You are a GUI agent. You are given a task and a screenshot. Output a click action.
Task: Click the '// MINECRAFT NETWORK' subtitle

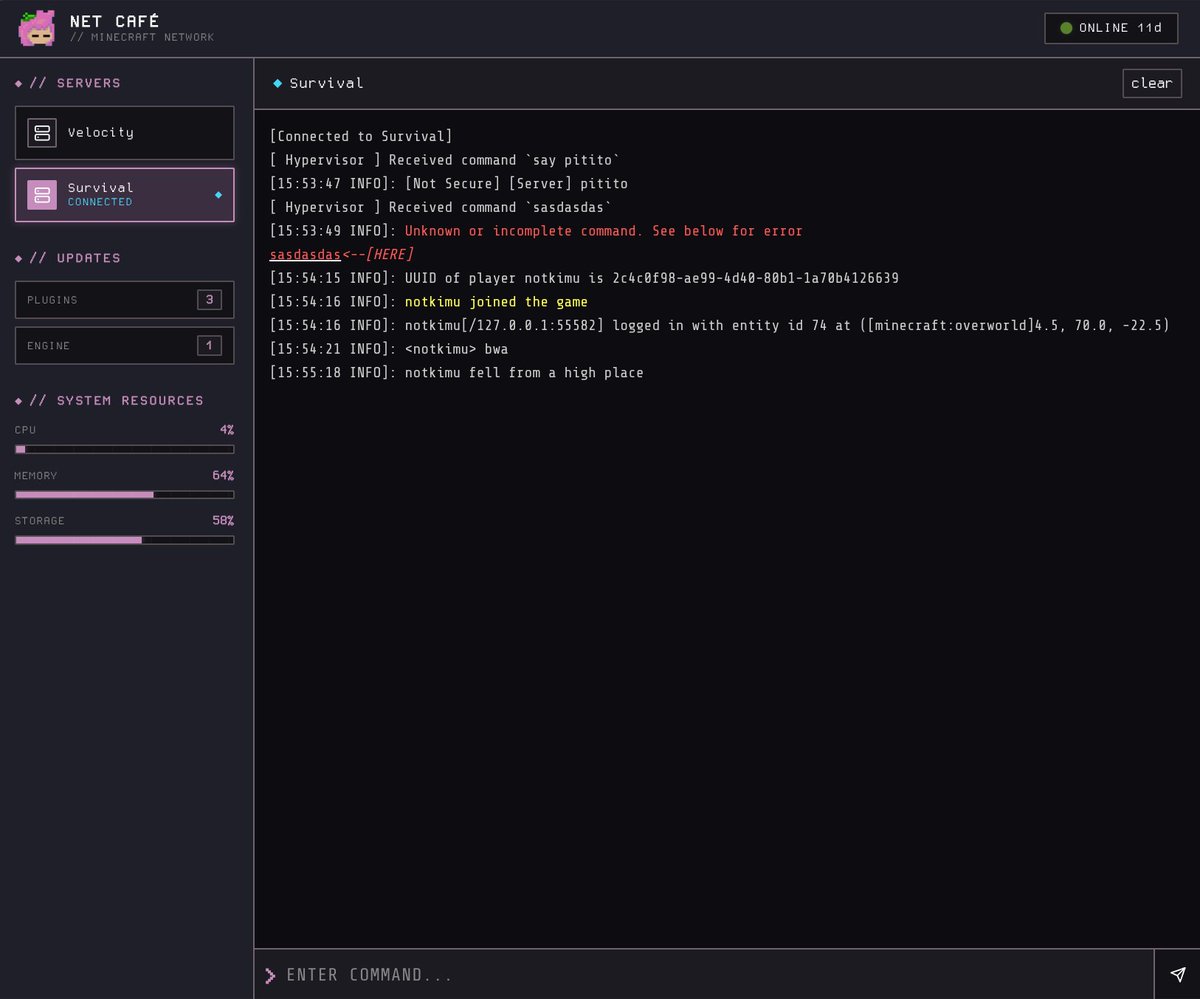point(142,38)
